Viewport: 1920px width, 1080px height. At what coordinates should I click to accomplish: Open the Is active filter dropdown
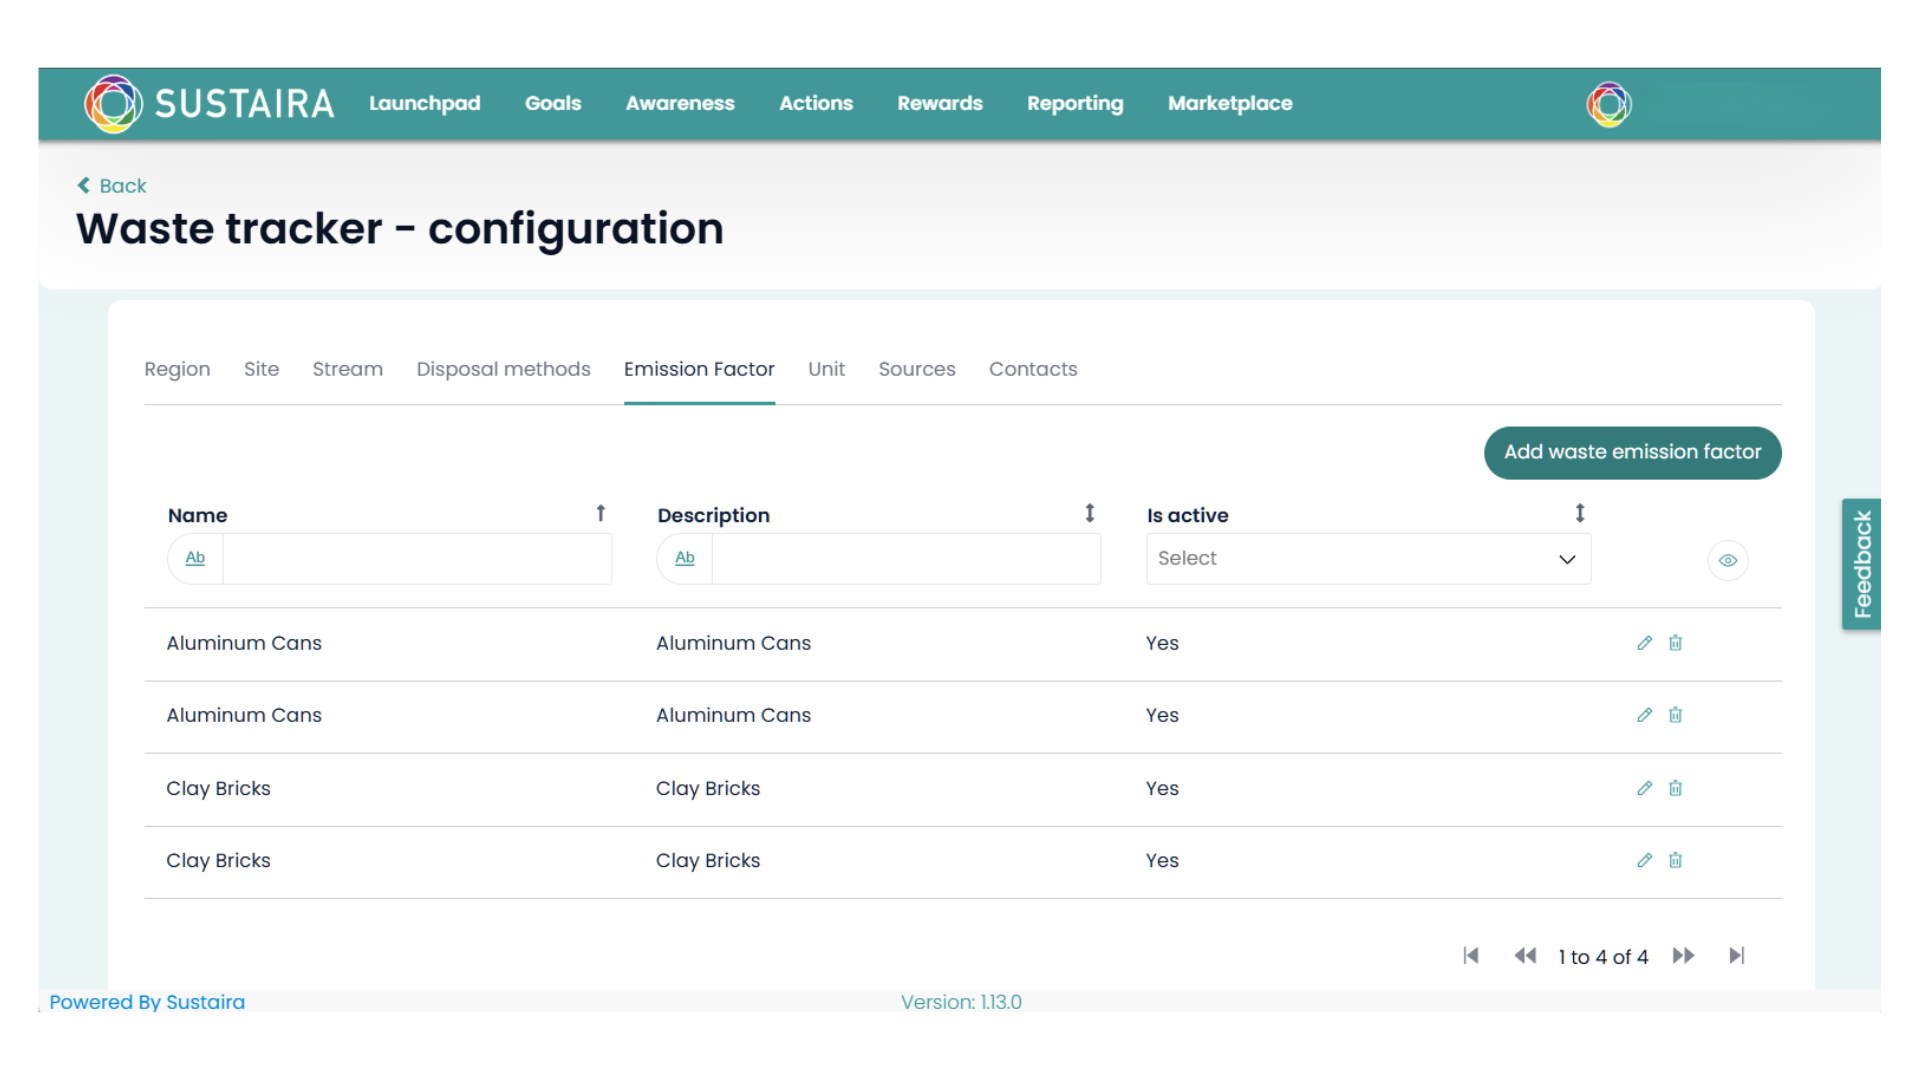pyautogui.click(x=1367, y=558)
